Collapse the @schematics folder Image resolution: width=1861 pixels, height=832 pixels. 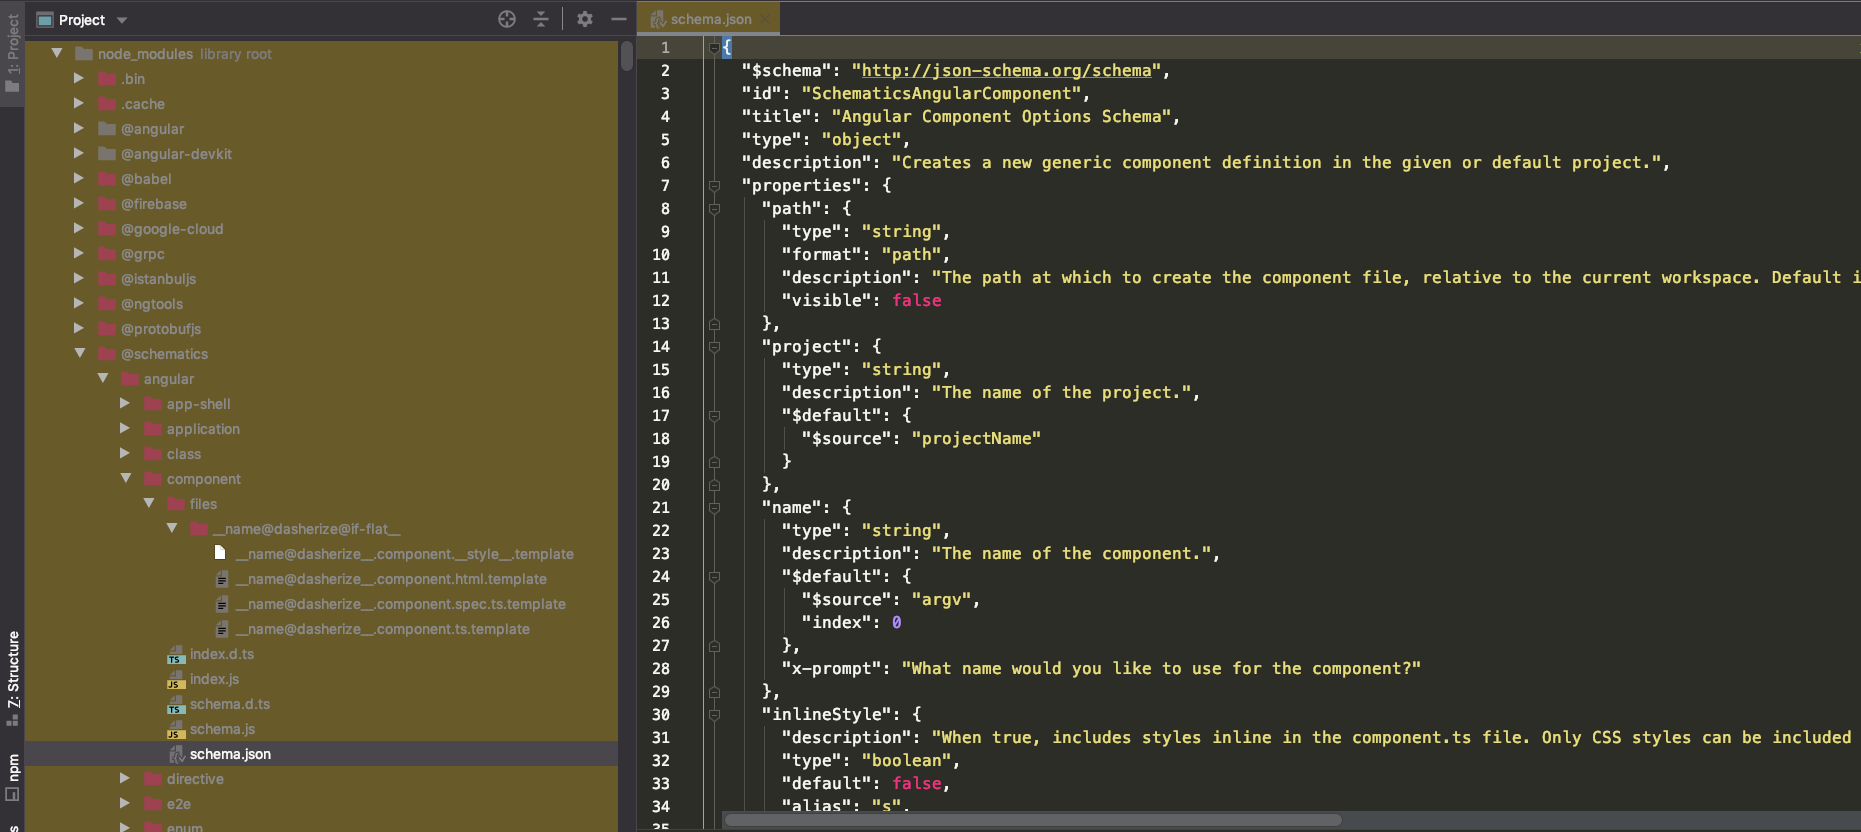click(80, 353)
